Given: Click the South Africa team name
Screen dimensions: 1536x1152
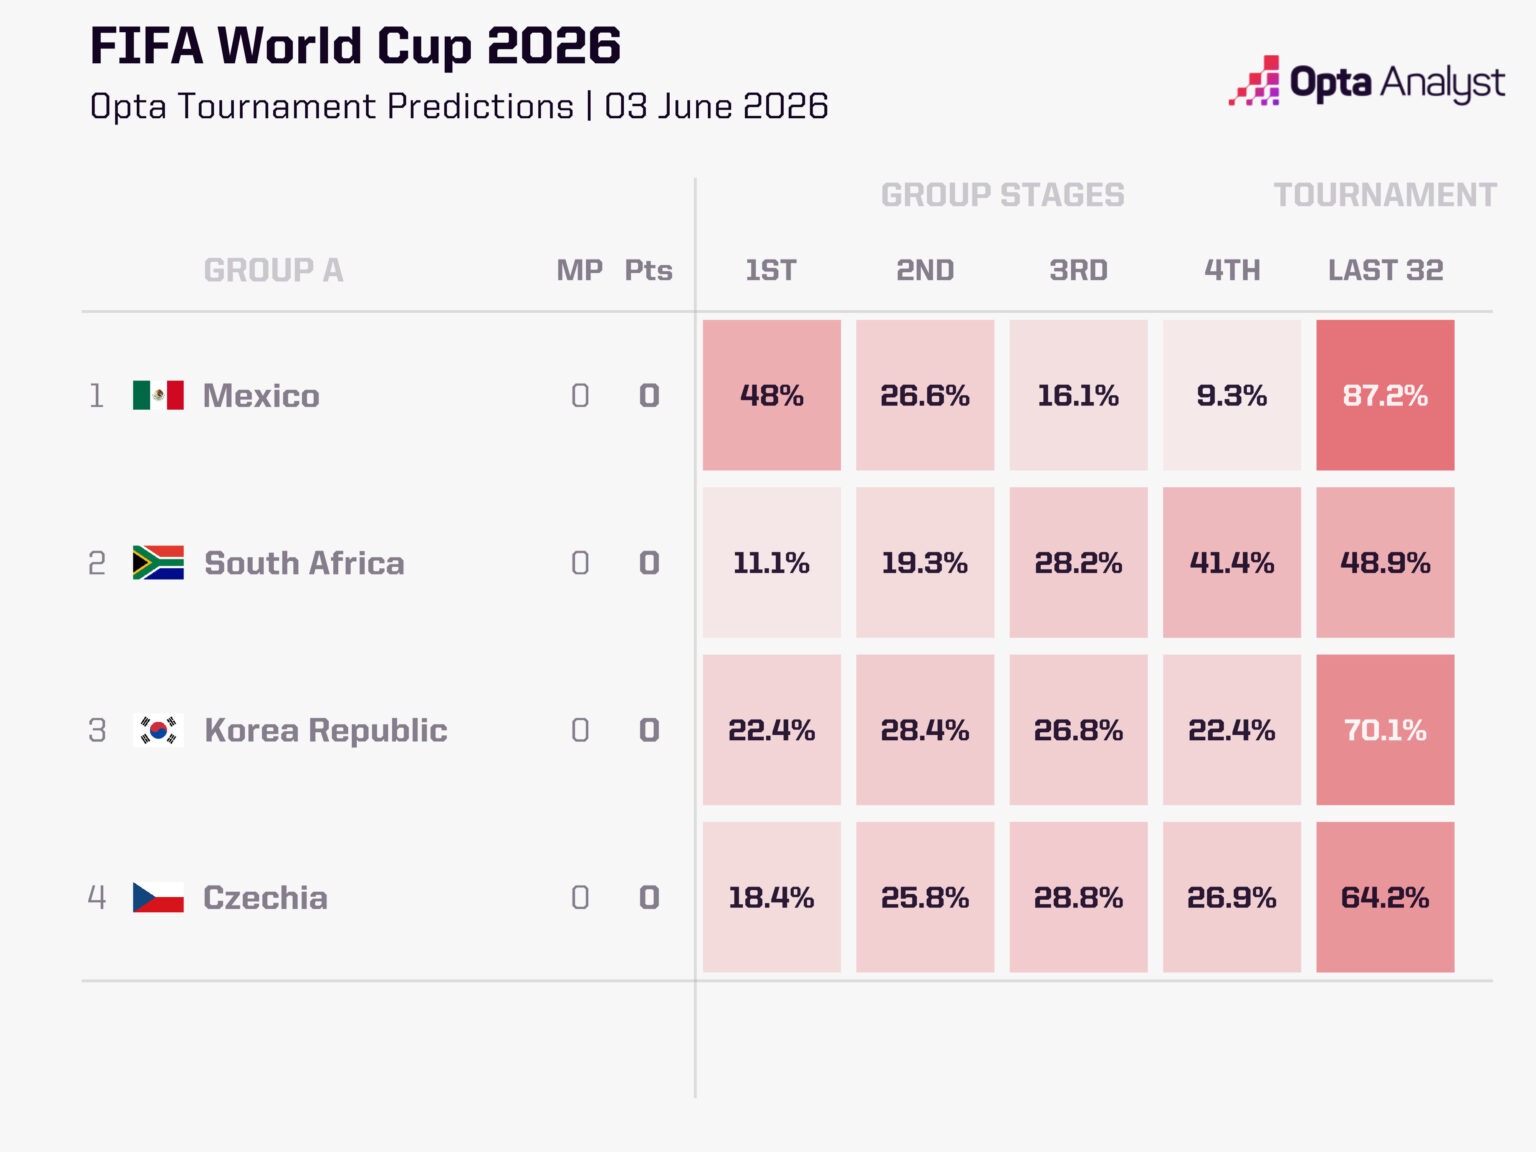Looking at the screenshot, I should click(x=304, y=563).
